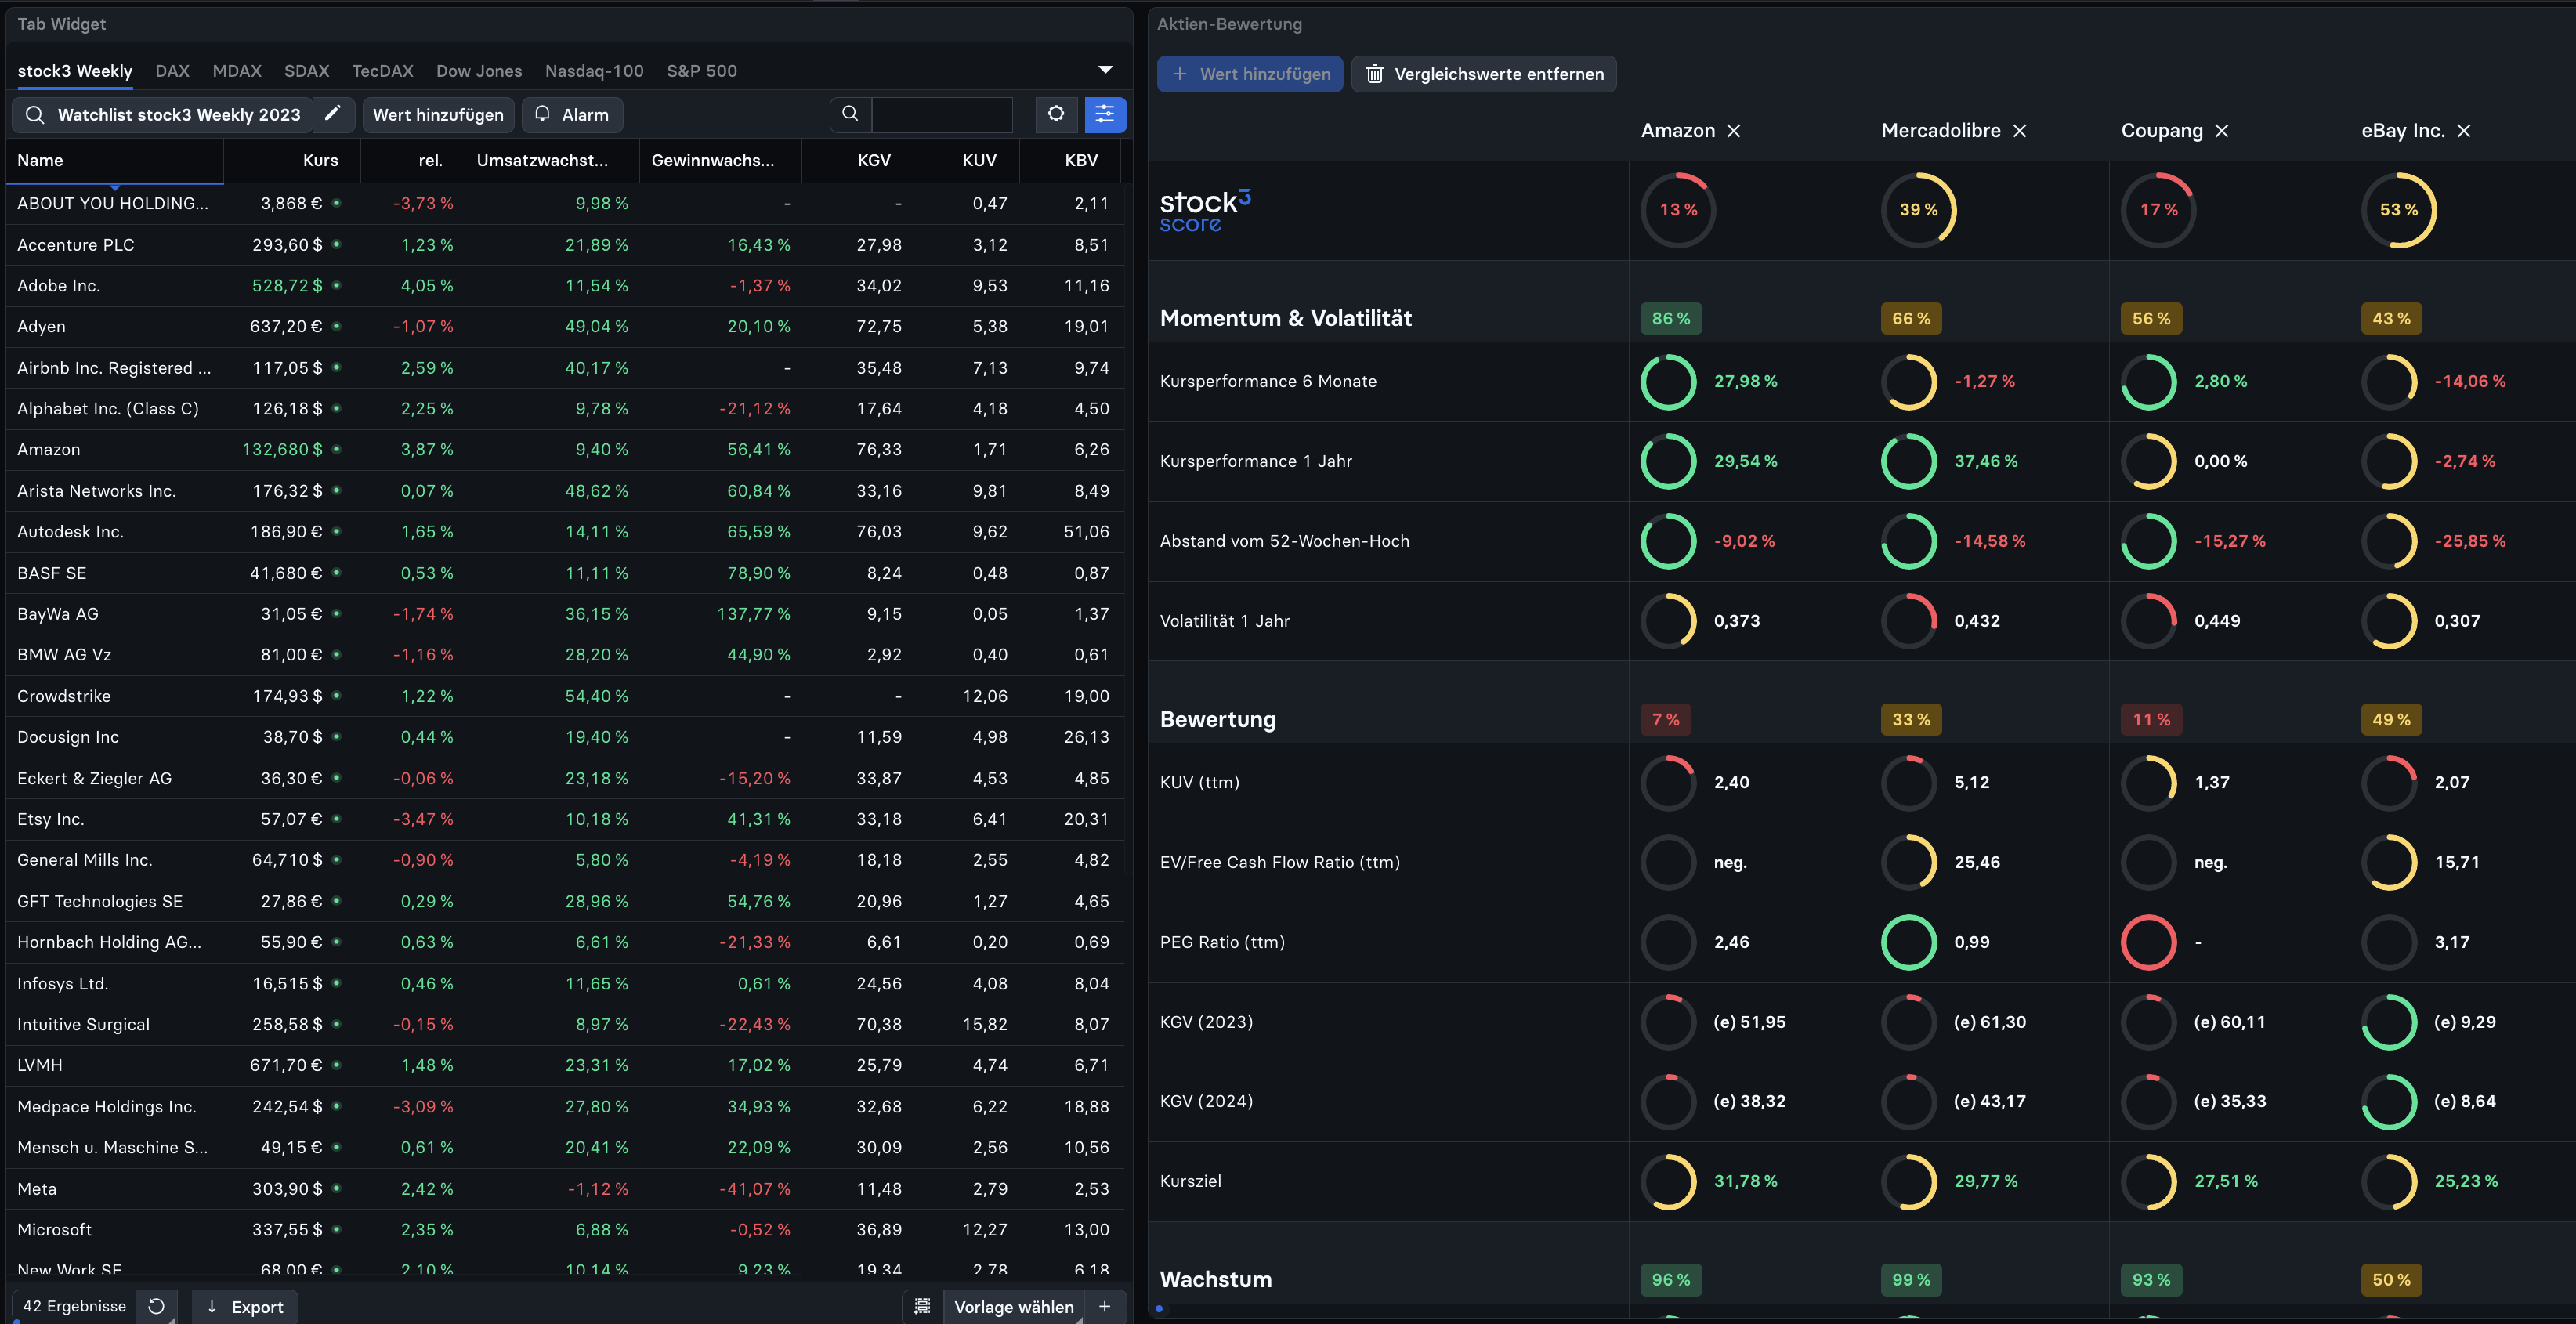Click Export button
Image resolution: width=2576 pixels, height=1324 pixels.
[245, 1306]
